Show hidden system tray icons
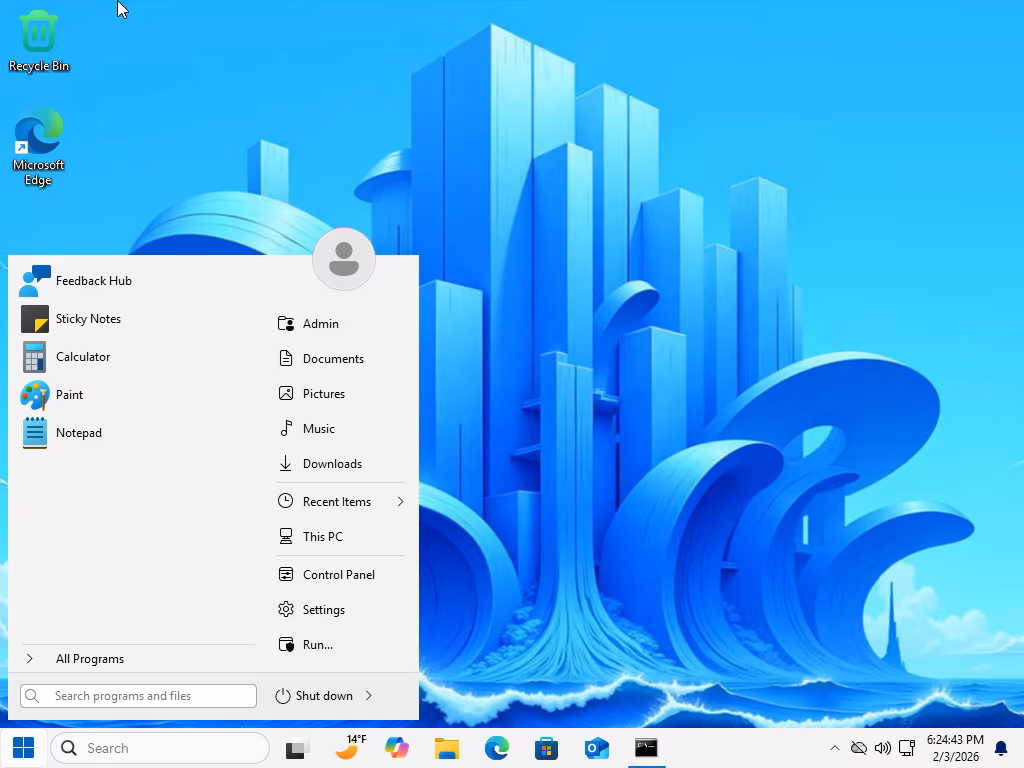This screenshot has height=768, width=1024. (835, 748)
